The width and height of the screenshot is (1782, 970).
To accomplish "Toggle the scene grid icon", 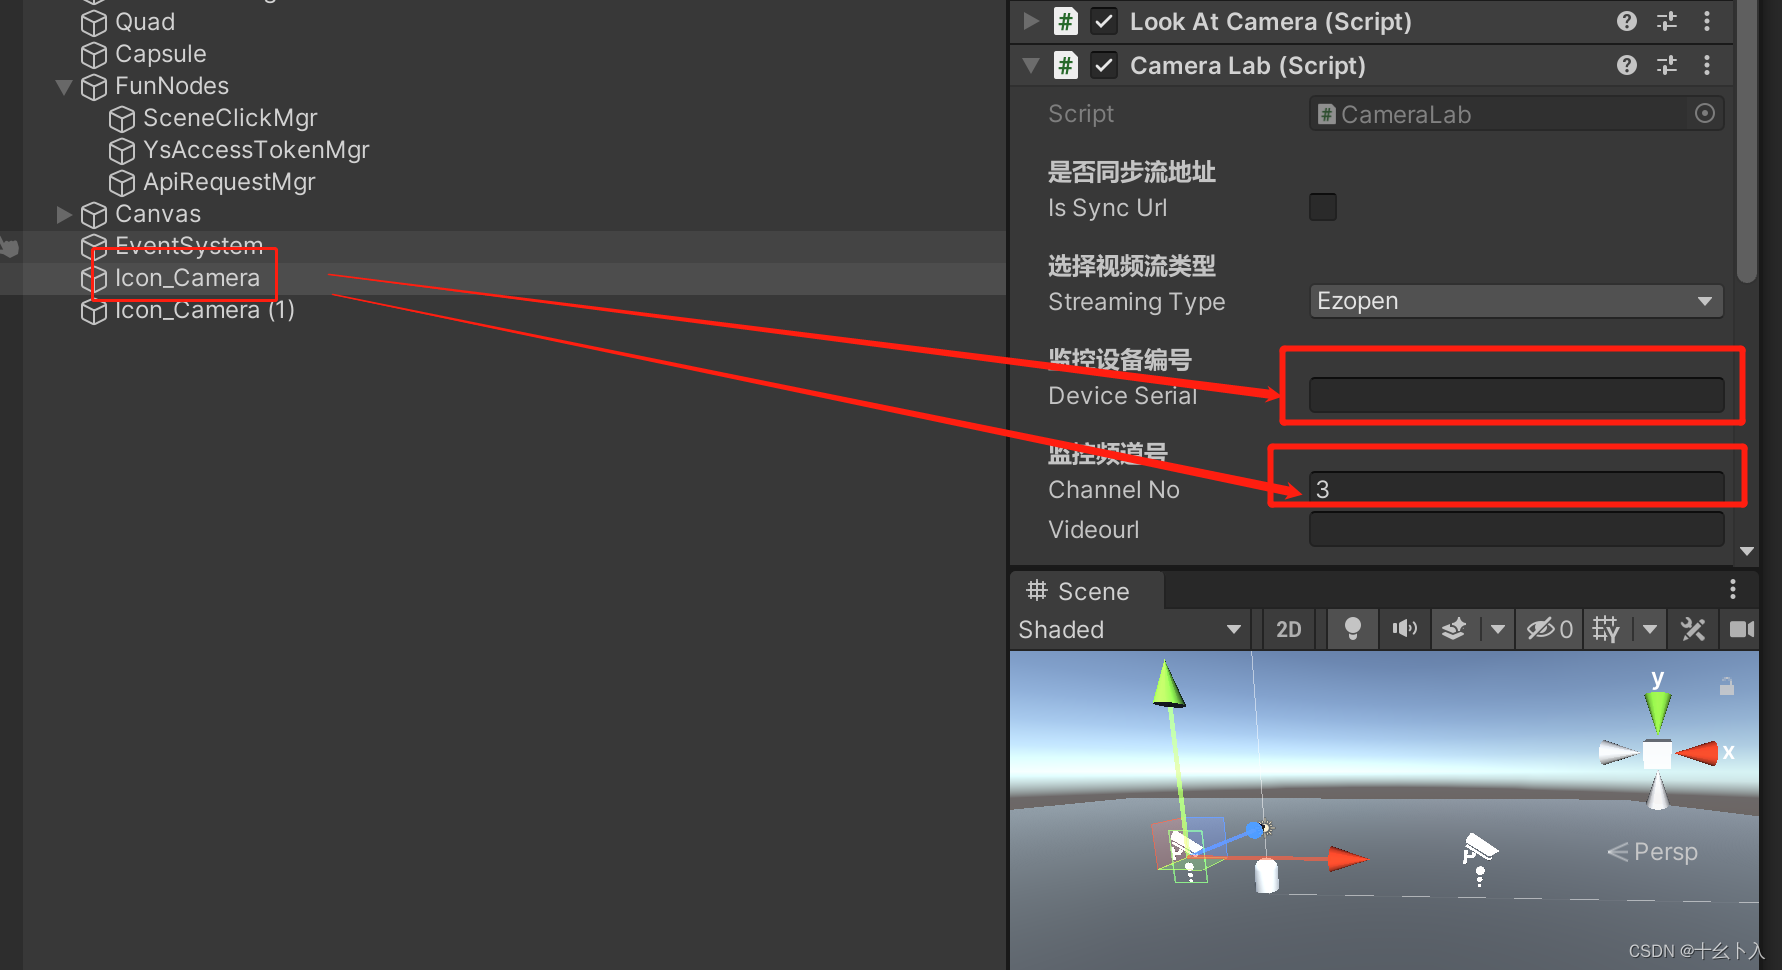I will (1606, 629).
